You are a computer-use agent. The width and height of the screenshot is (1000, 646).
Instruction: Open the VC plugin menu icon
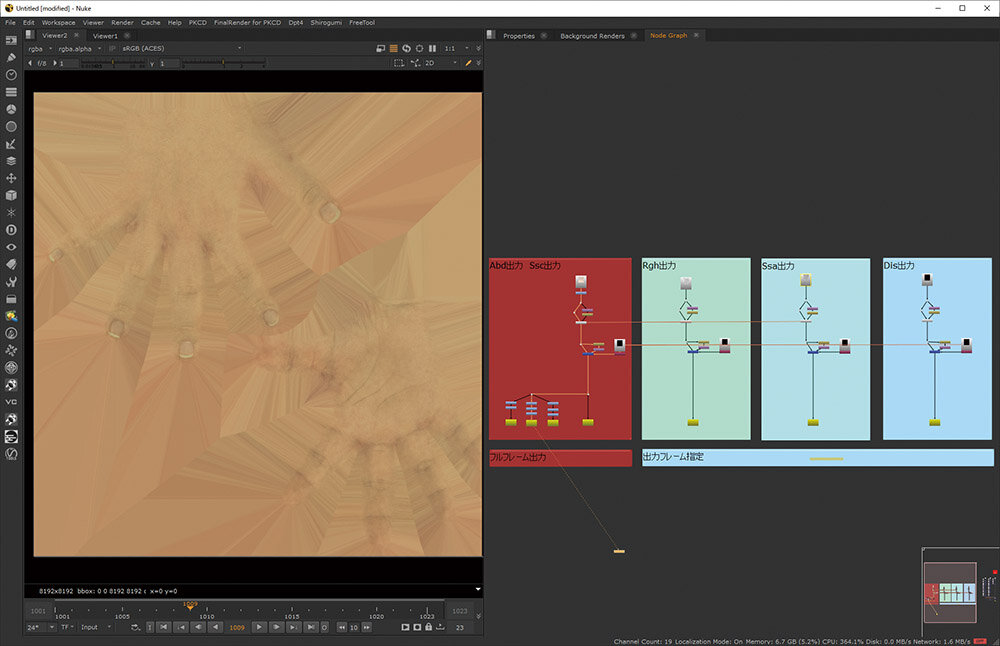point(11,402)
